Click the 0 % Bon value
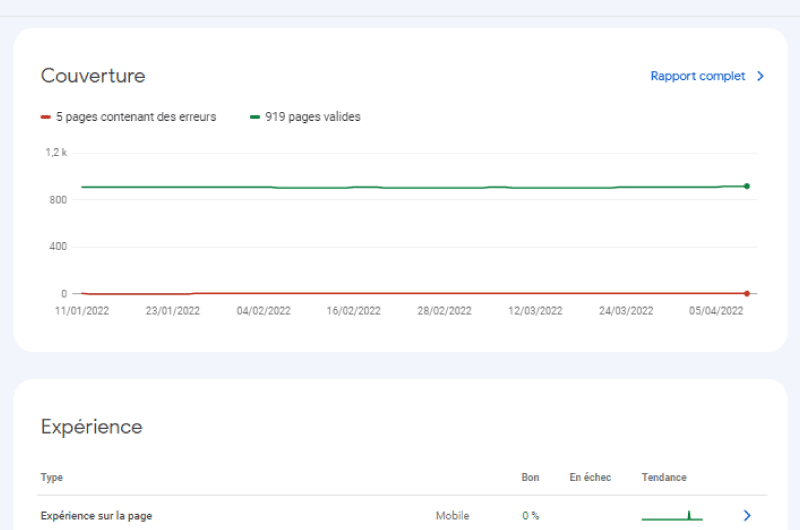 pyautogui.click(x=531, y=516)
